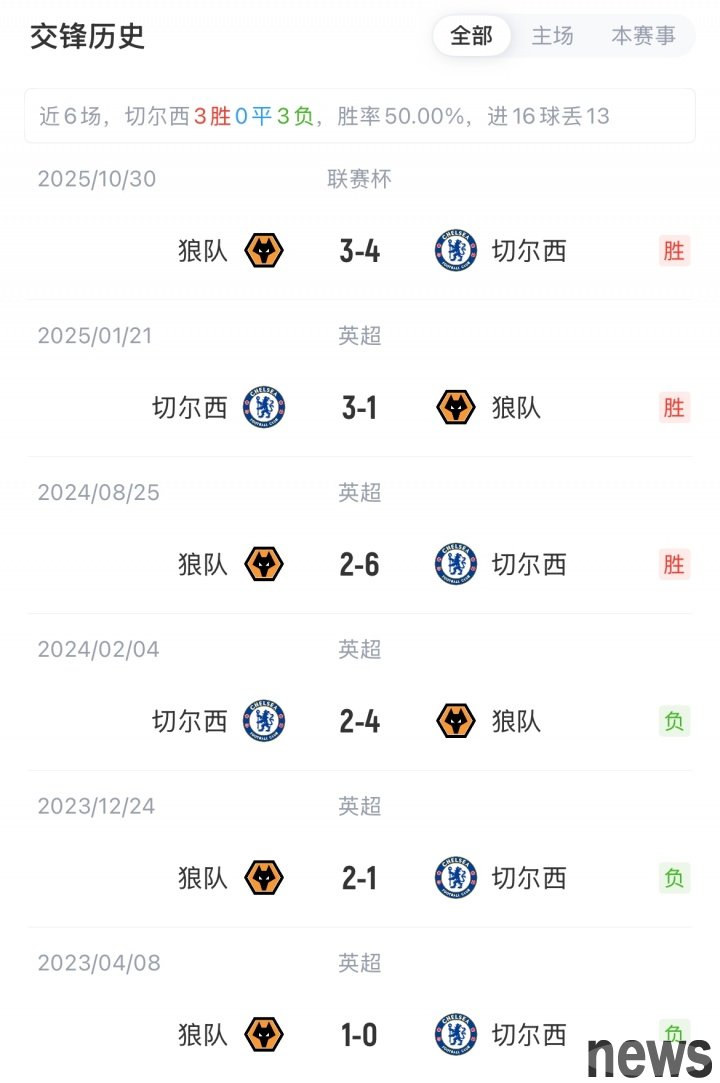This screenshot has height=1083, width=720.
Task: Open the 2-6 score match details
Action: tap(359, 564)
